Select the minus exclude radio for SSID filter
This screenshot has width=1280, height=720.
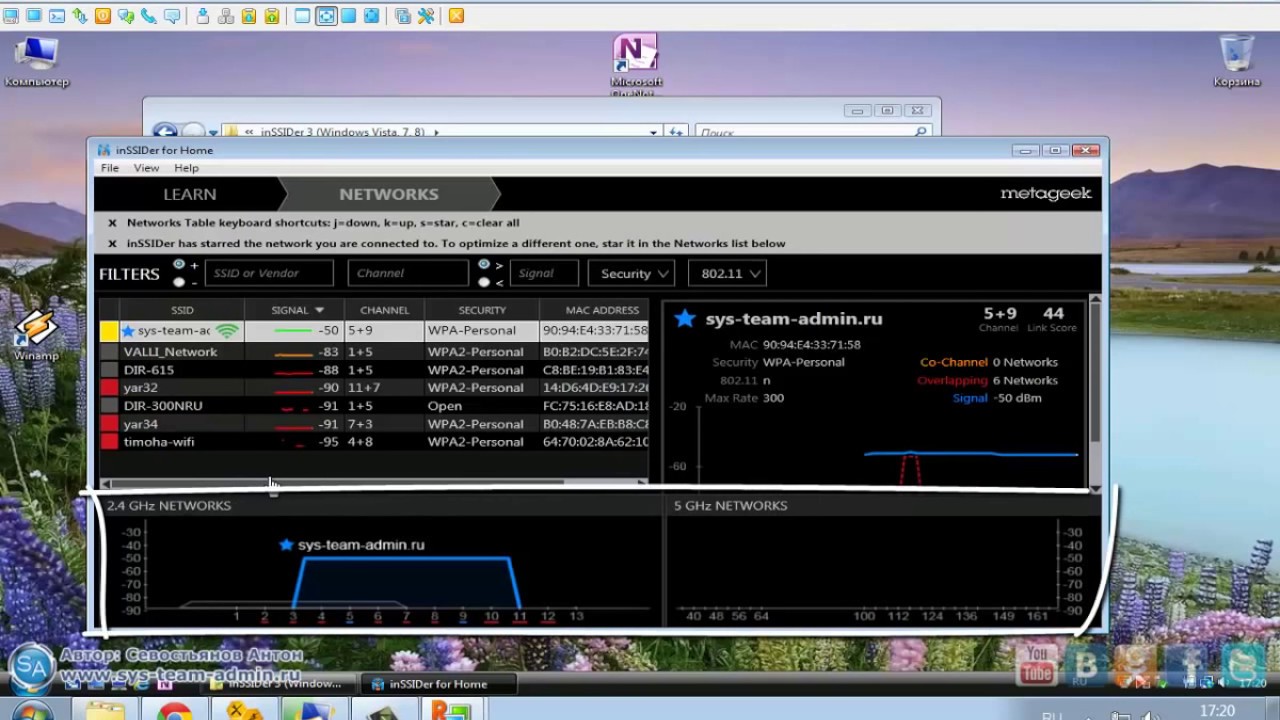pos(179,282)
